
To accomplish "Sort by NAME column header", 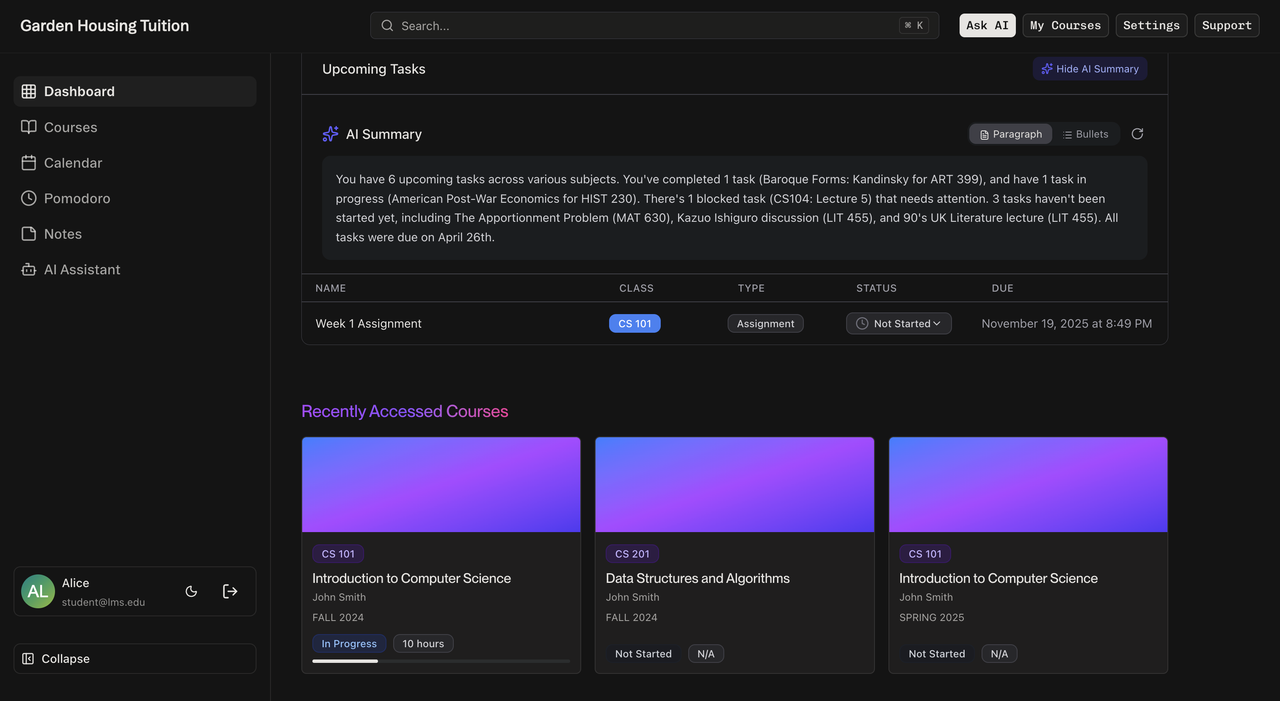I will [330, 288].
